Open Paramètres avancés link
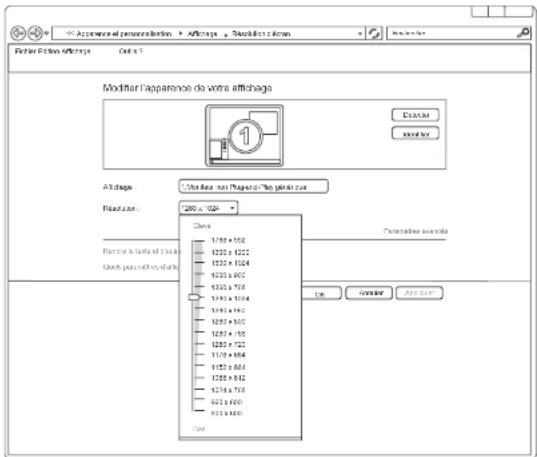 click(x=415, y=231)
